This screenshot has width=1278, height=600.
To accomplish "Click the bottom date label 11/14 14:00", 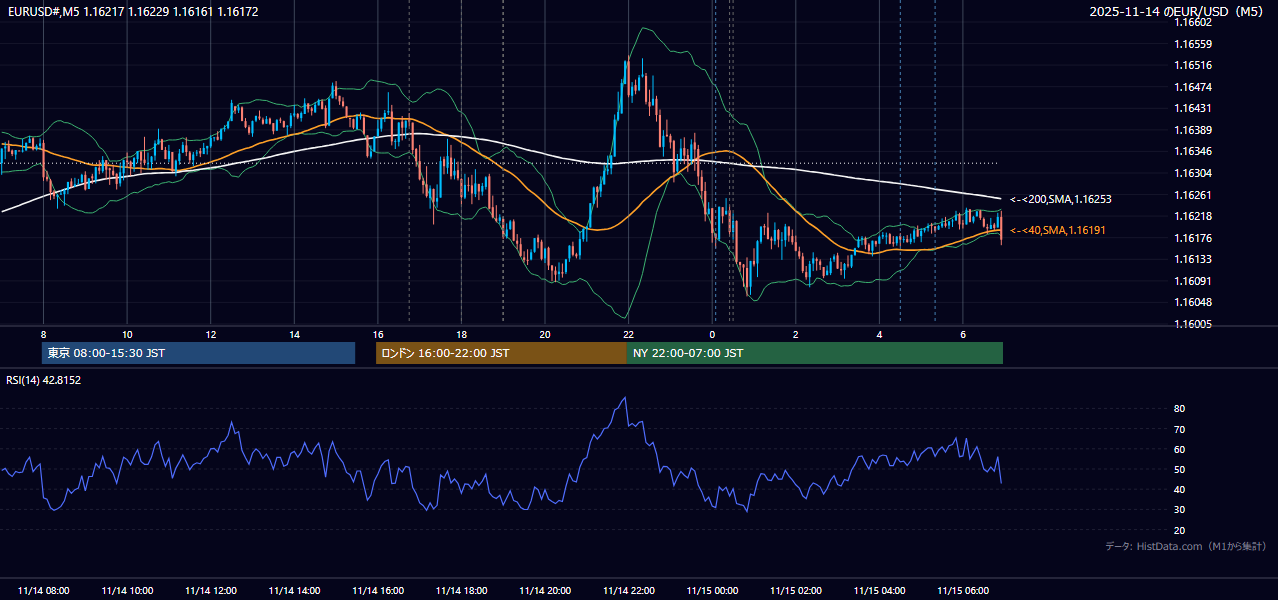I will (294, 591).
